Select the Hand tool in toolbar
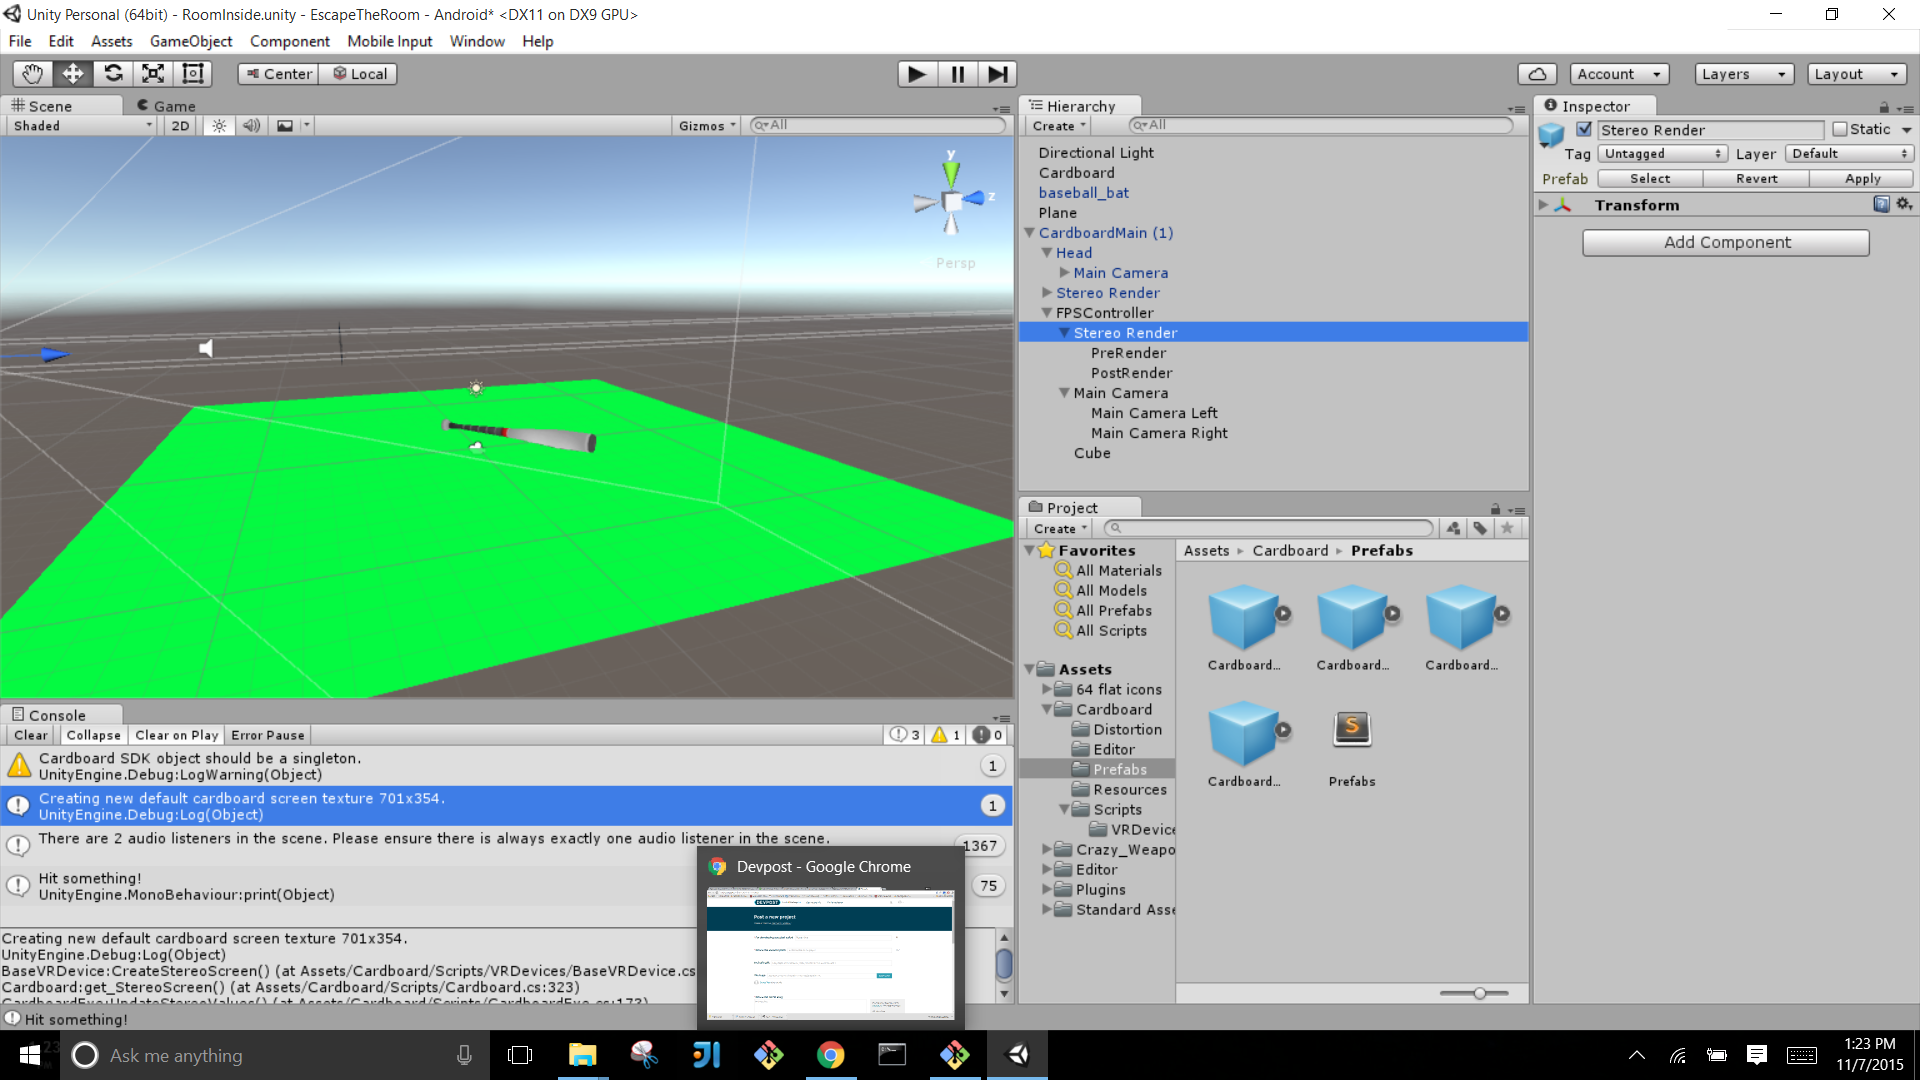The image size is (1920, 1080). 32,74
